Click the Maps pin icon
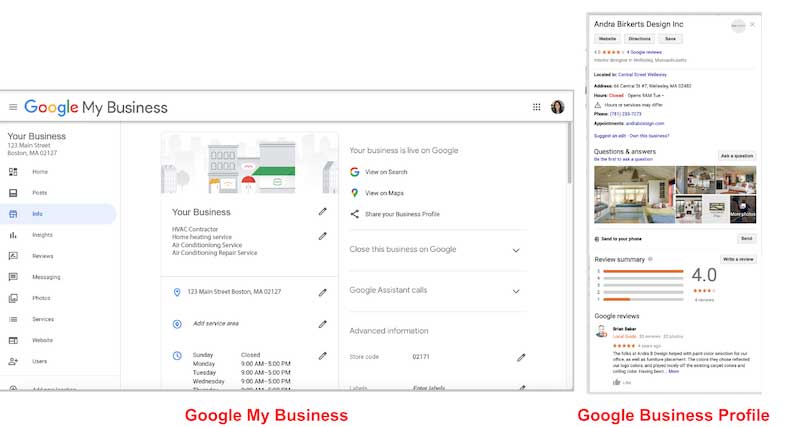Viewport: 787px width, 427px height. tap(354, 193)
